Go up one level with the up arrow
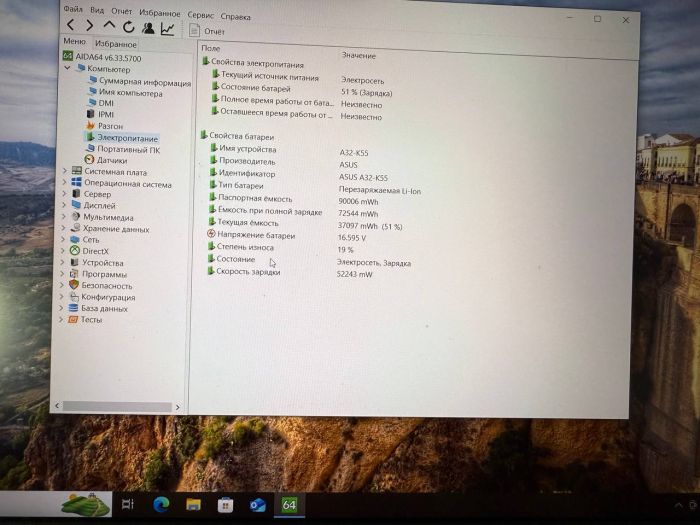The image size is (700, 525). click(x=109, y=26)
